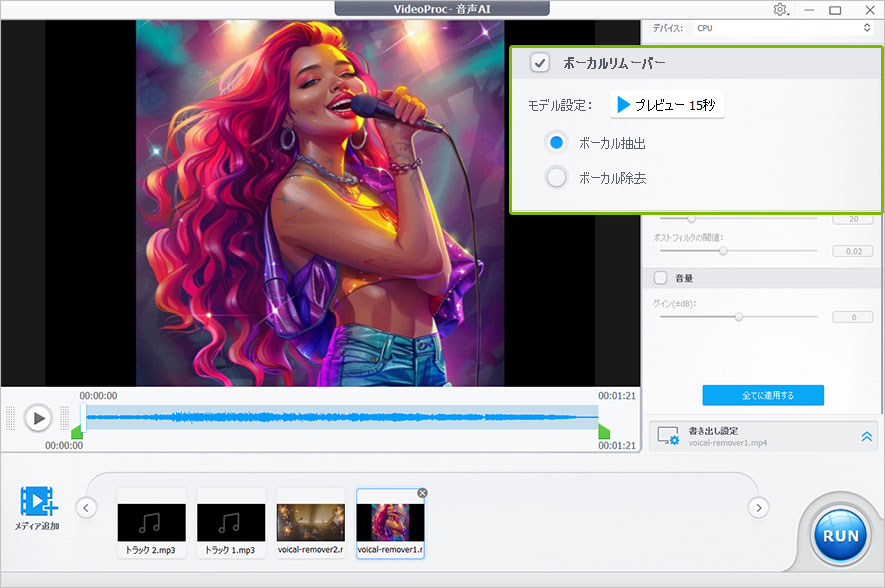Viewport: 885px width, 588px height.
Task: Minimize the VideoProc window
Action: 809,10
